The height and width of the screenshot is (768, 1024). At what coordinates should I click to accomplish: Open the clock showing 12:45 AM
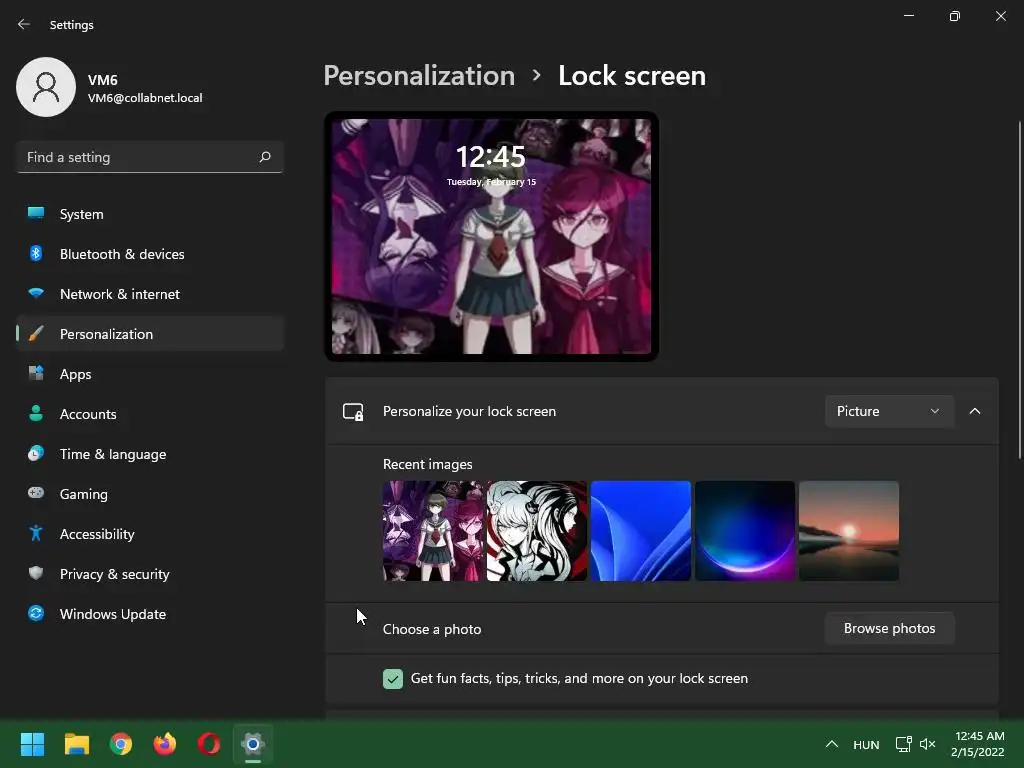[x=978, y=744]
